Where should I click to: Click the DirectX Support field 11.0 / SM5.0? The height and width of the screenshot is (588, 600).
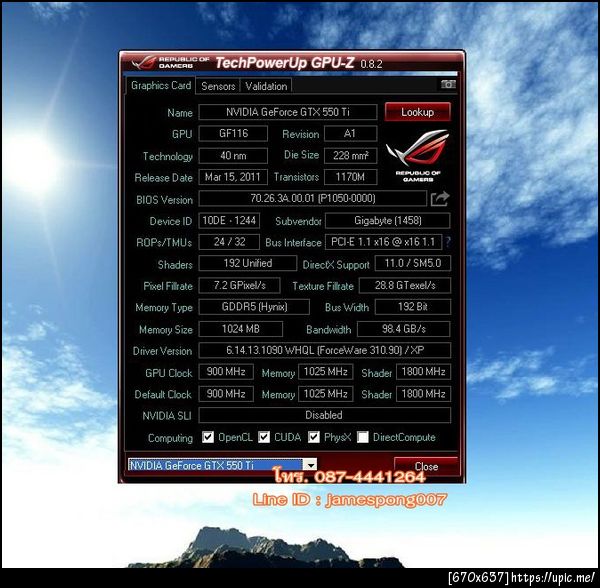click(412, 263)
